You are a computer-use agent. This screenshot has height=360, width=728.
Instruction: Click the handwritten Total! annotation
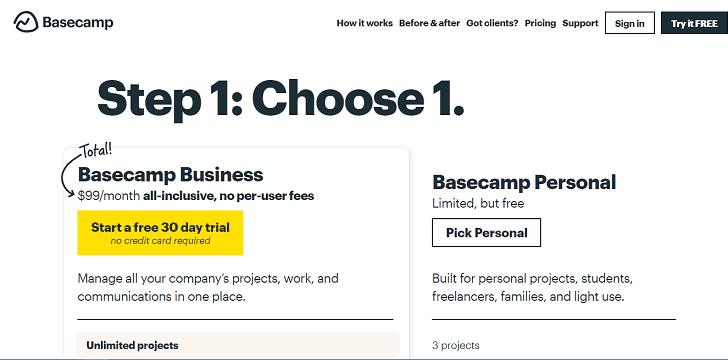point(97,150)
